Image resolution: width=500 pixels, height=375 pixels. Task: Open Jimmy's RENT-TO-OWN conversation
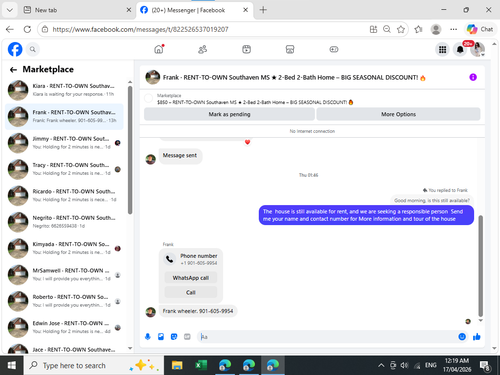tap(64, 143)
